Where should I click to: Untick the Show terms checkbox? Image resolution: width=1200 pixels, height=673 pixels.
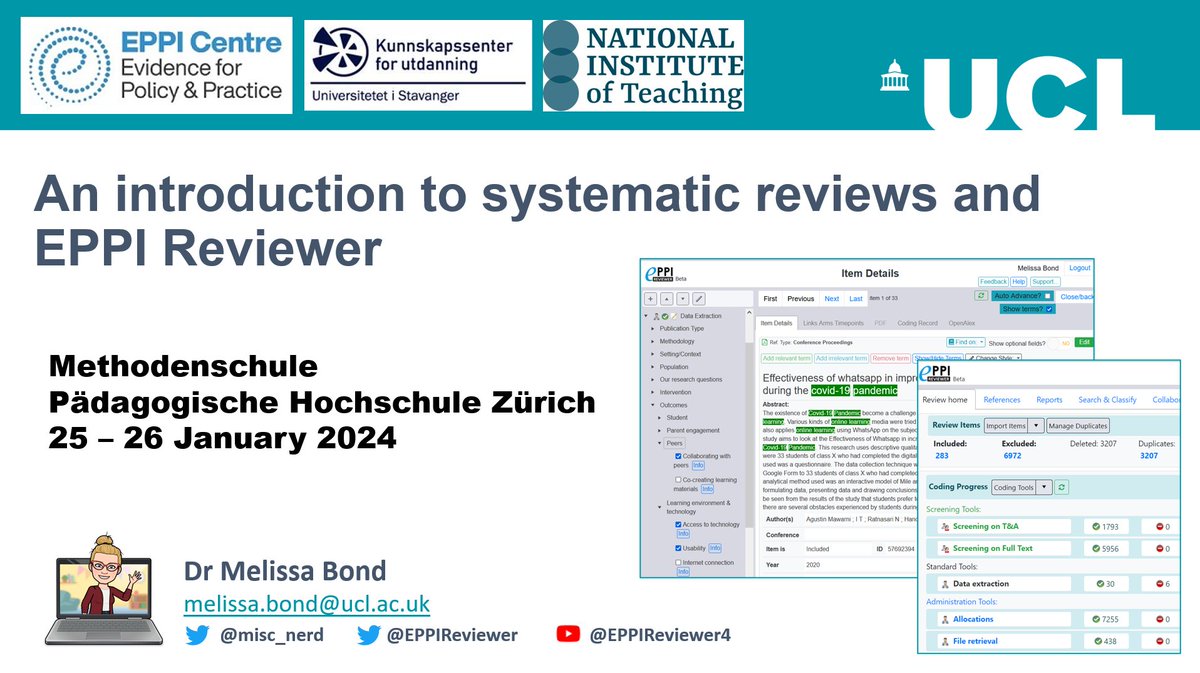pos(1049,309)
